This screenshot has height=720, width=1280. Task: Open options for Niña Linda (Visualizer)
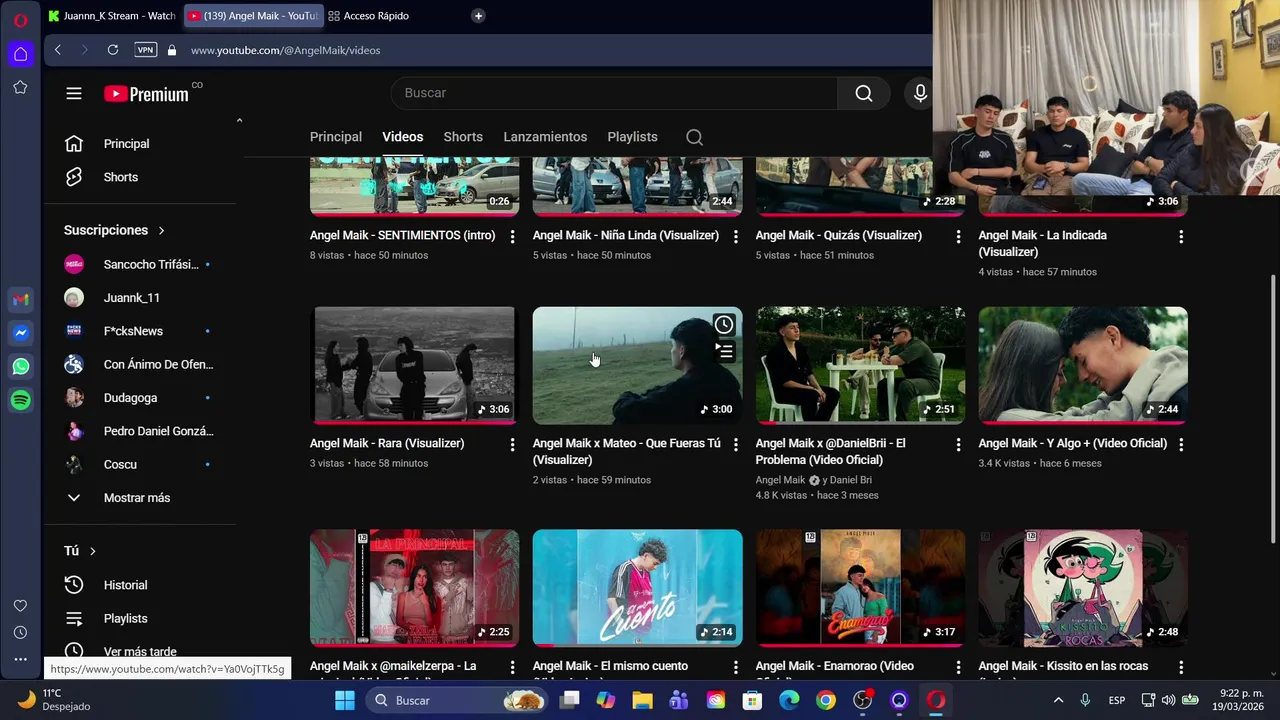[736, 237]
